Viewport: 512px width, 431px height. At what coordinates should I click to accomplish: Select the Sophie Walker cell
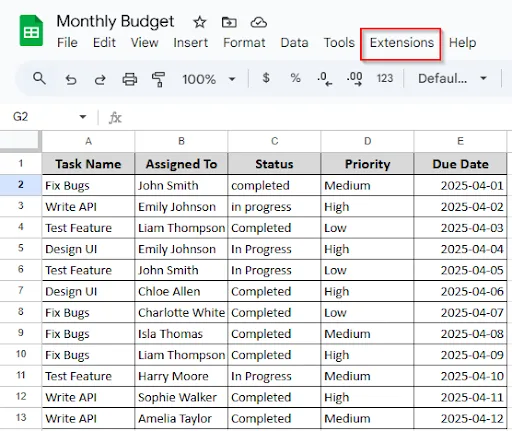pyautogui.click(x=181, y=397)
